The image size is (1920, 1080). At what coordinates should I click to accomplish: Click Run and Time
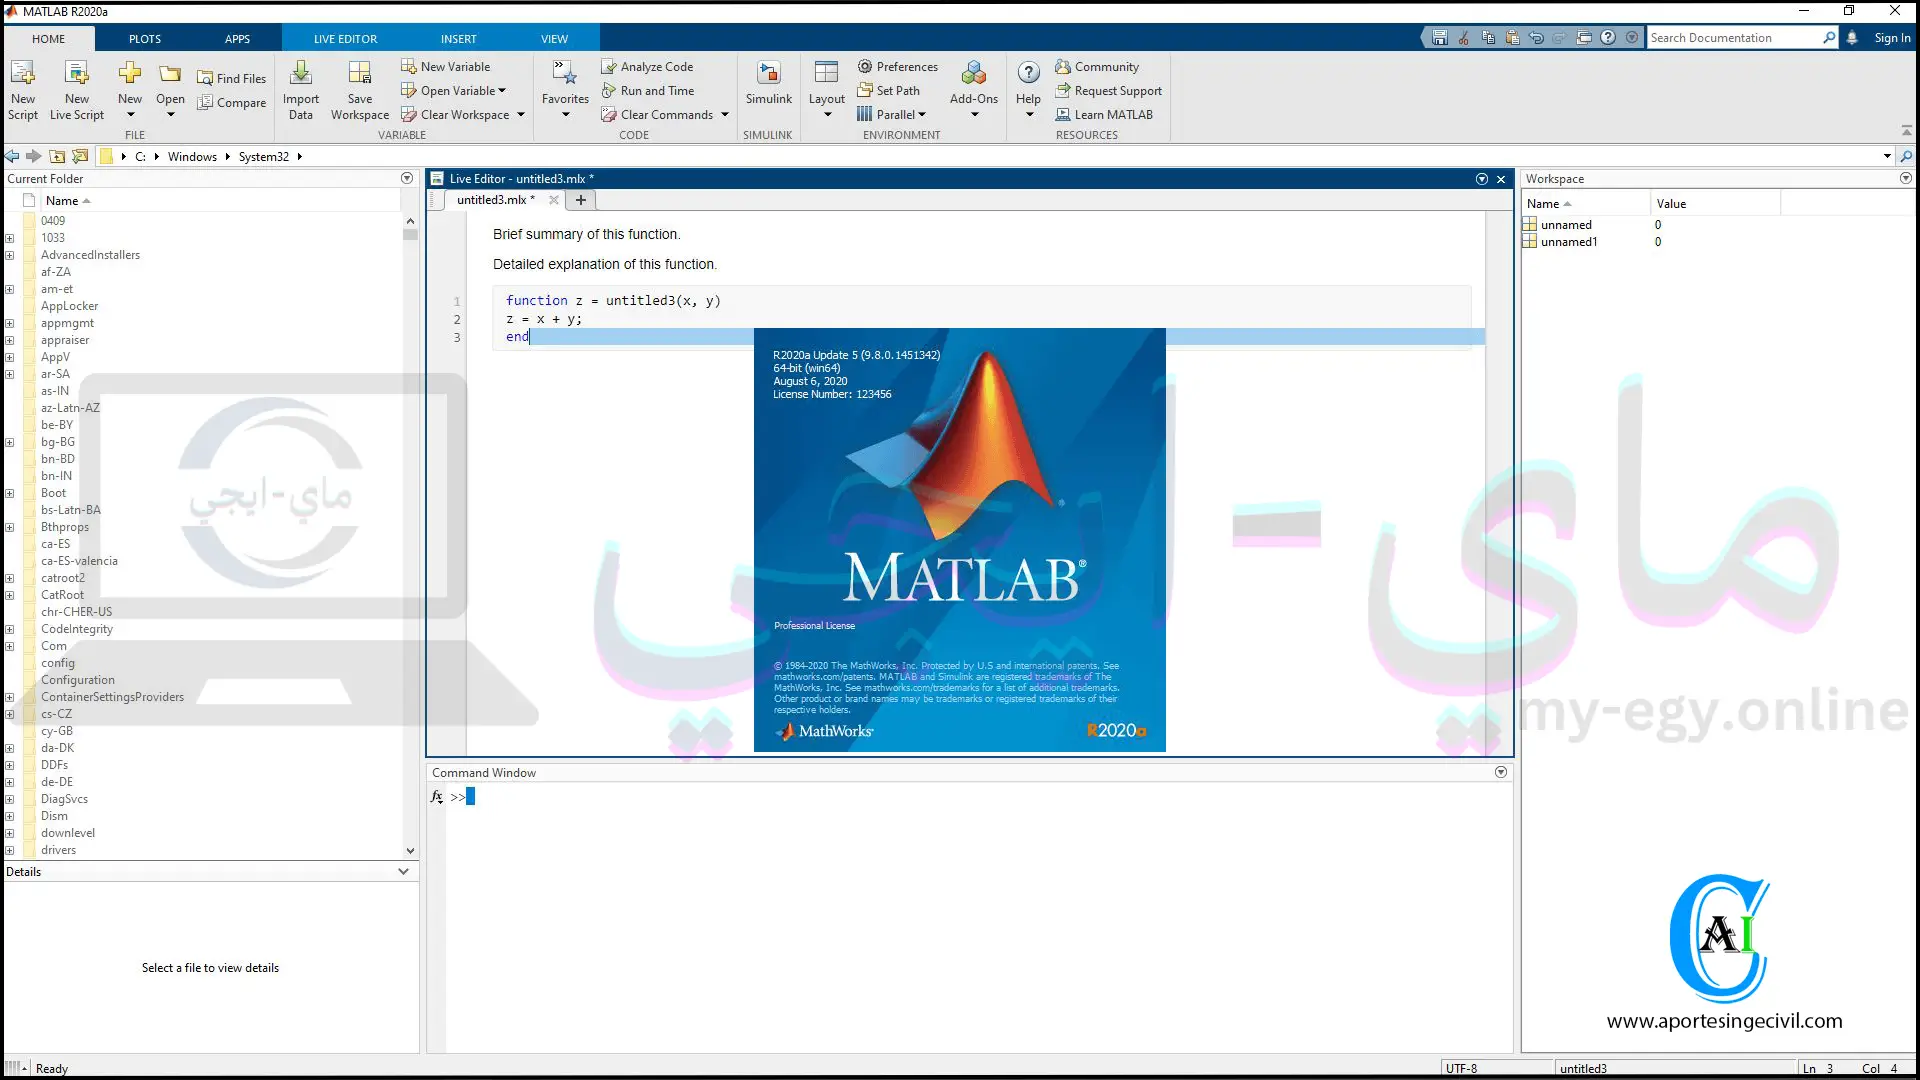tap(647, 90)
